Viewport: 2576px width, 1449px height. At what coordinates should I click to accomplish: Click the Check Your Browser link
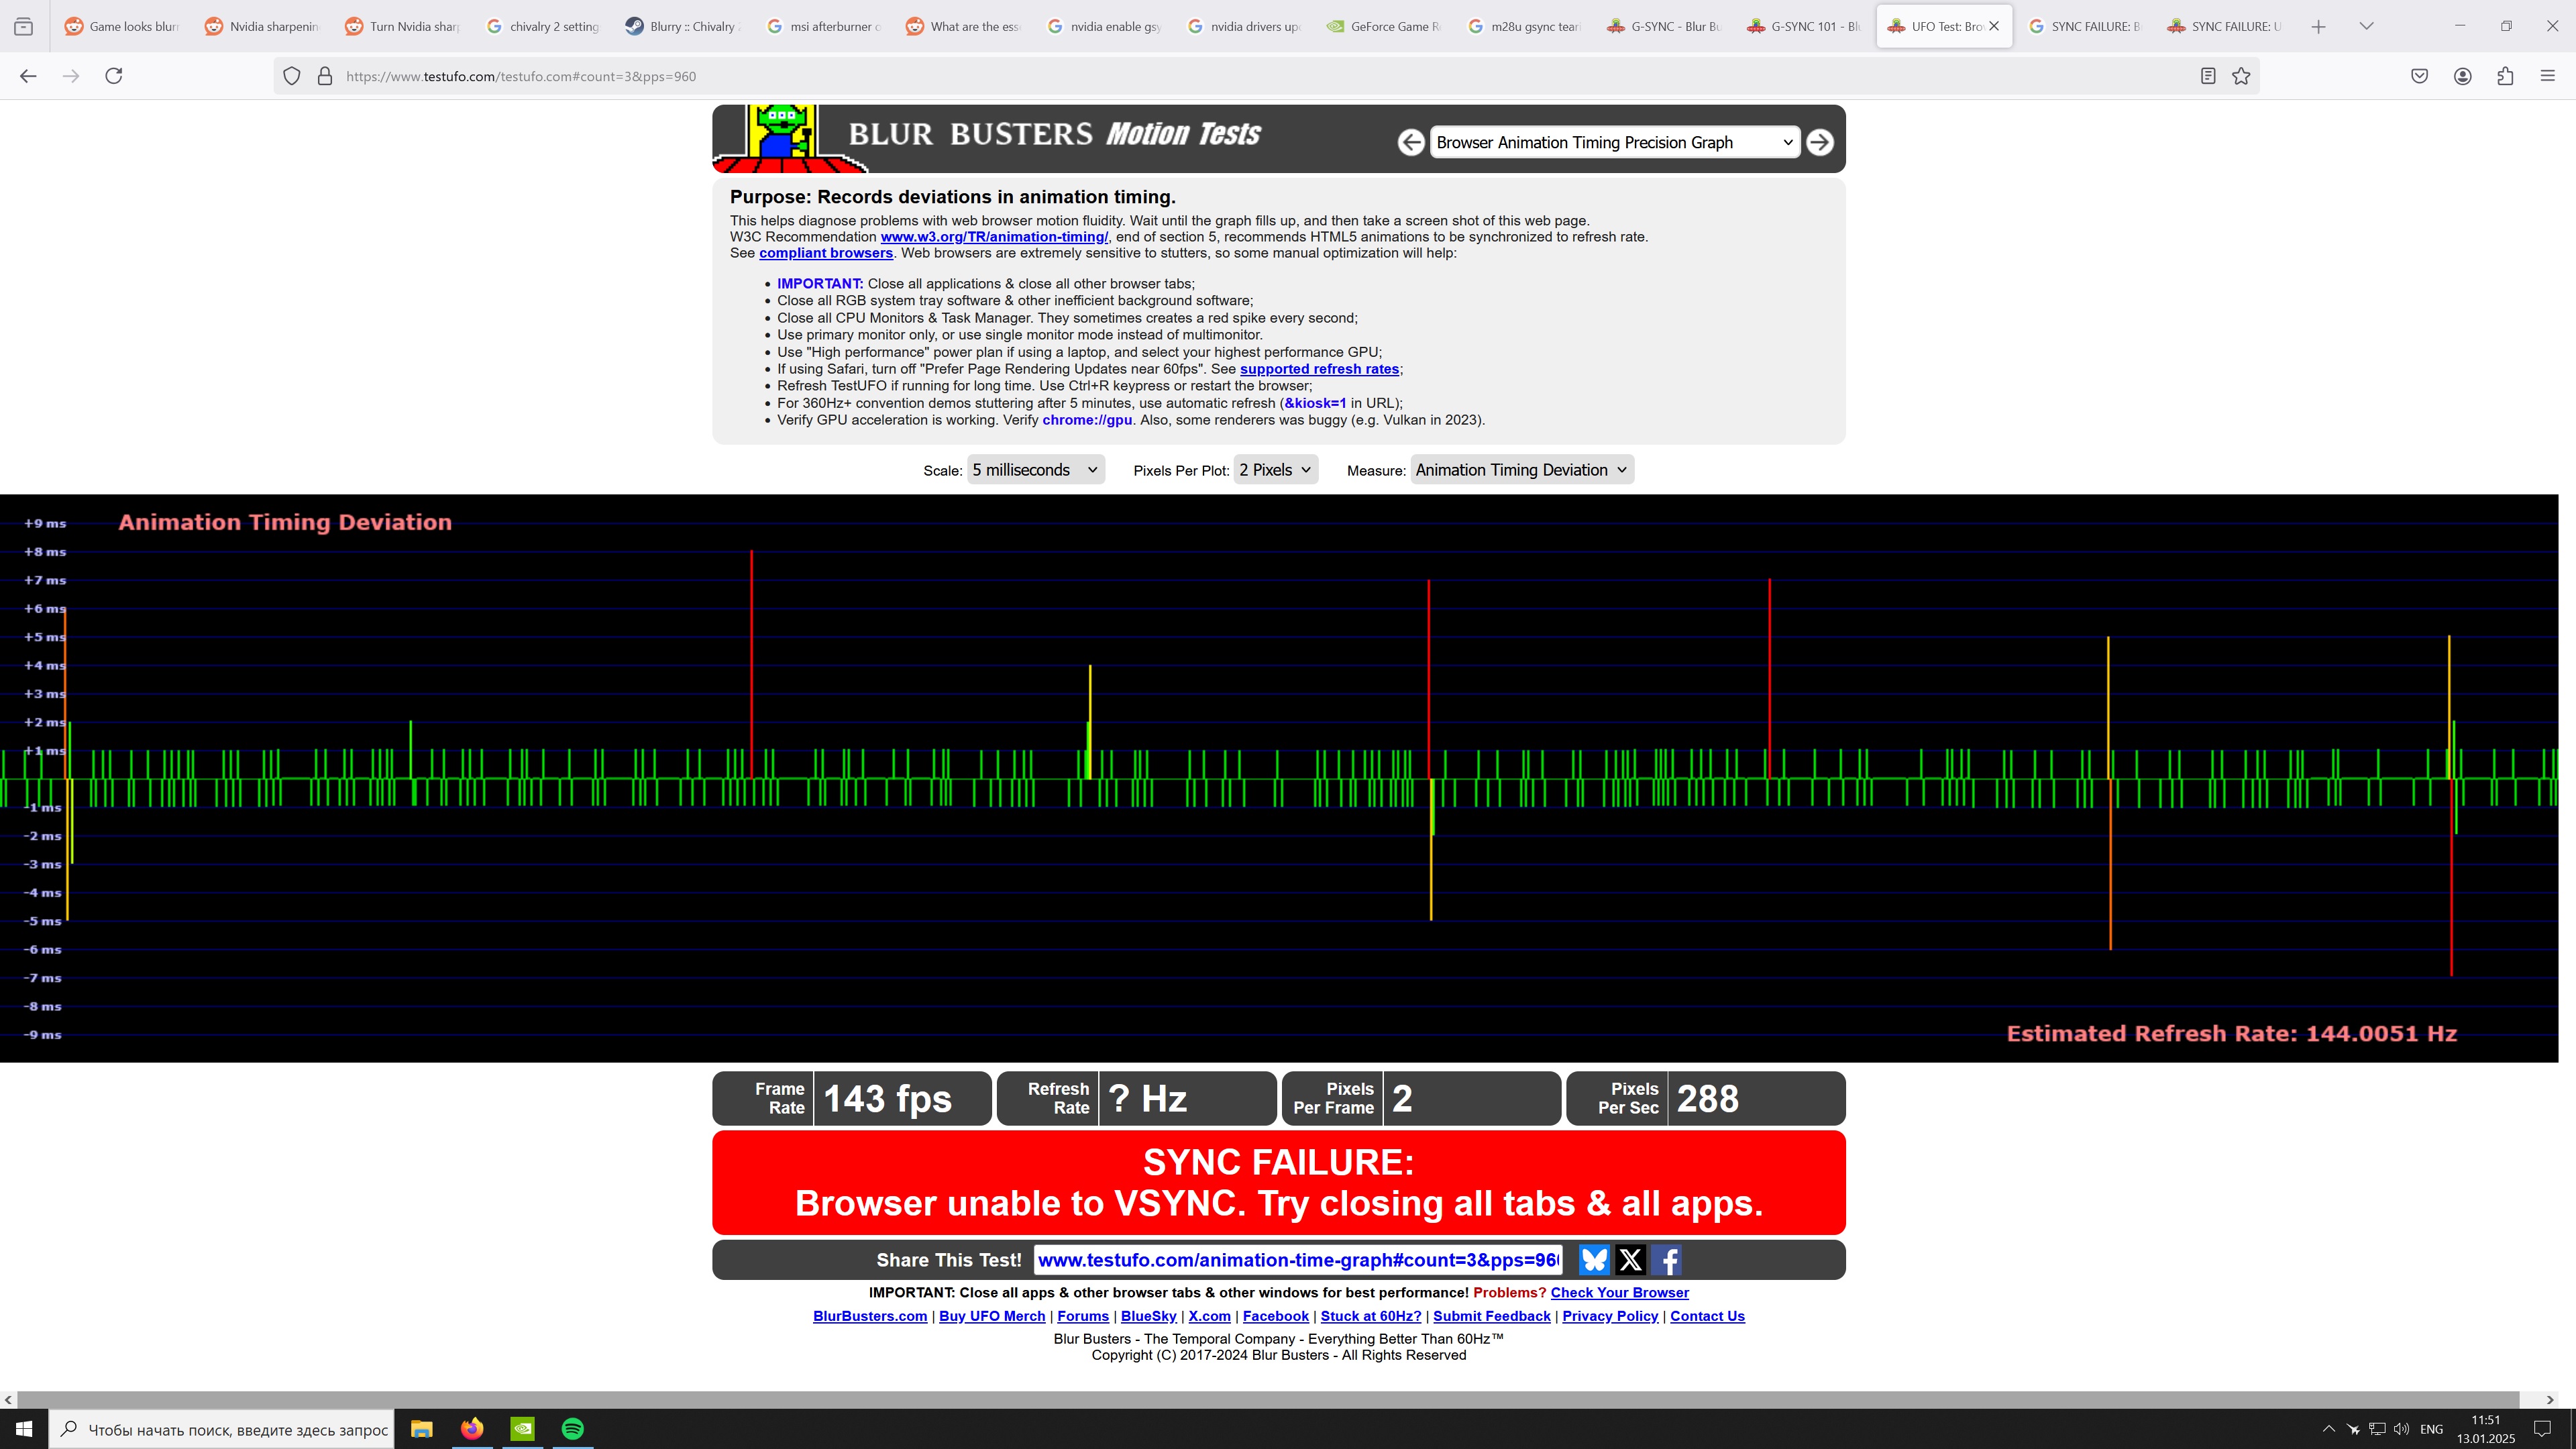click(1619, 1292)
